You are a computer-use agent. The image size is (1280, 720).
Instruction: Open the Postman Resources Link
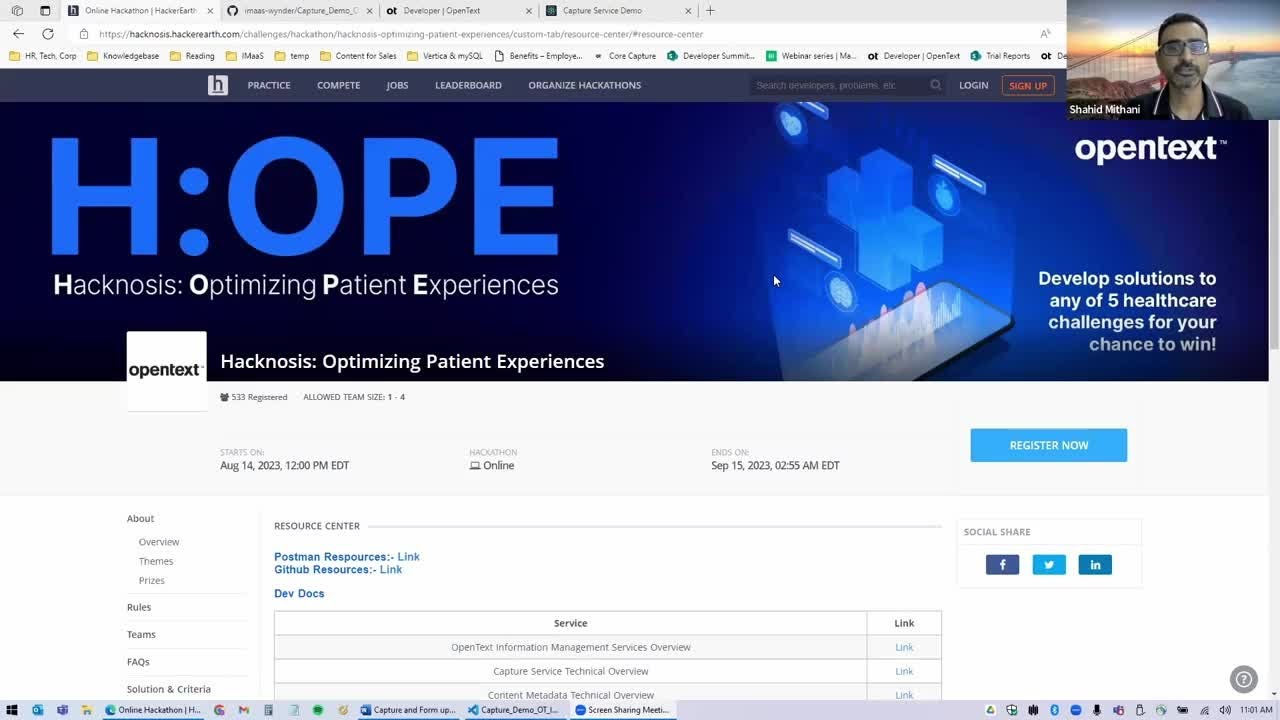tap(408, 557)
